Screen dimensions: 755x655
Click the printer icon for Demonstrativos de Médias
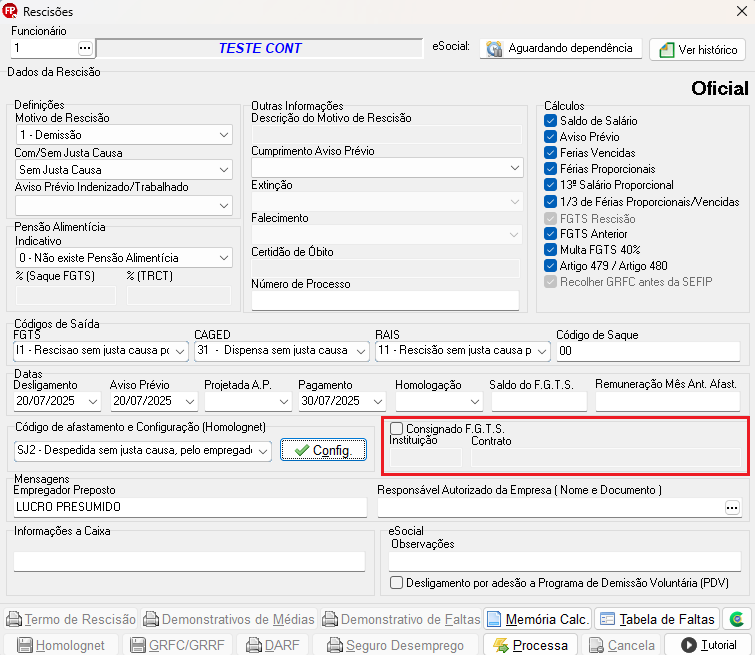(151, 619)
